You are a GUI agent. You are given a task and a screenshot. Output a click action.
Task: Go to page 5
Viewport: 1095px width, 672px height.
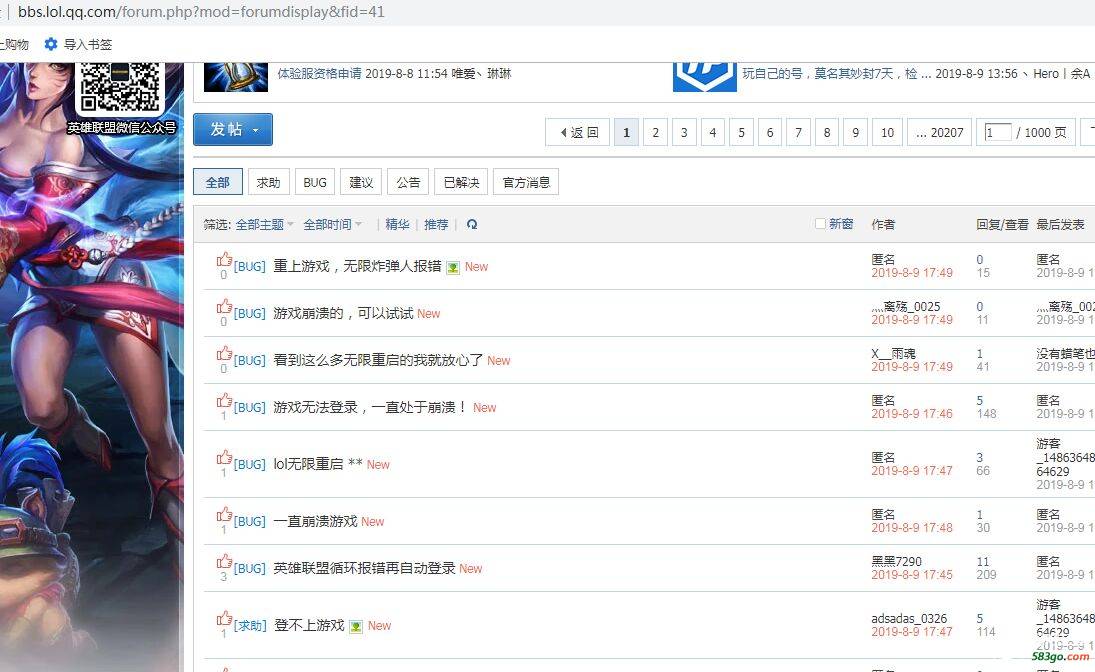741,132
